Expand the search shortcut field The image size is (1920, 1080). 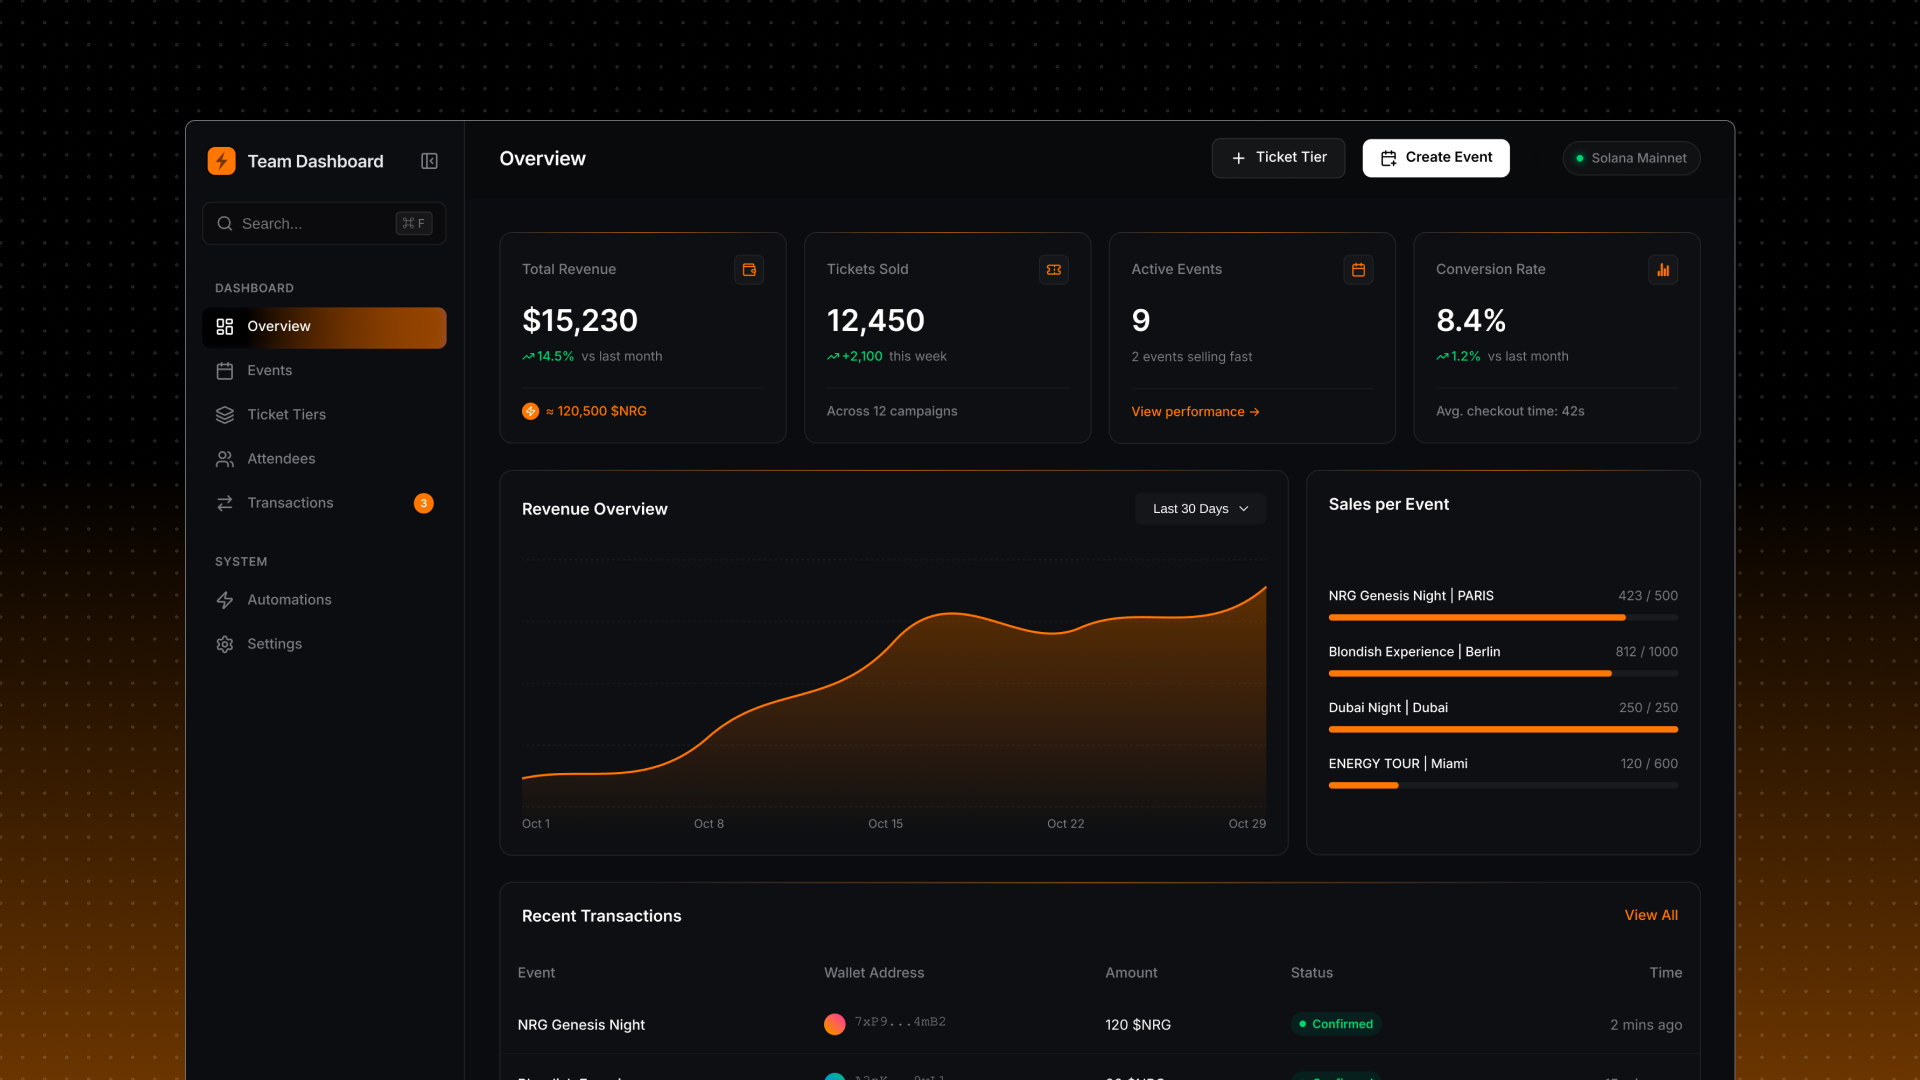click(413, 223)
